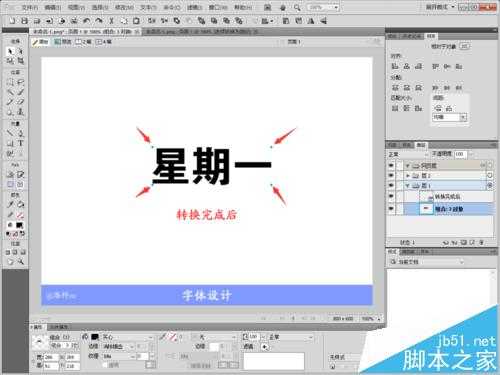Open fill color swatch in Properties panel
The width and height of the screenshot is (500, 375).
coord(95,337)
